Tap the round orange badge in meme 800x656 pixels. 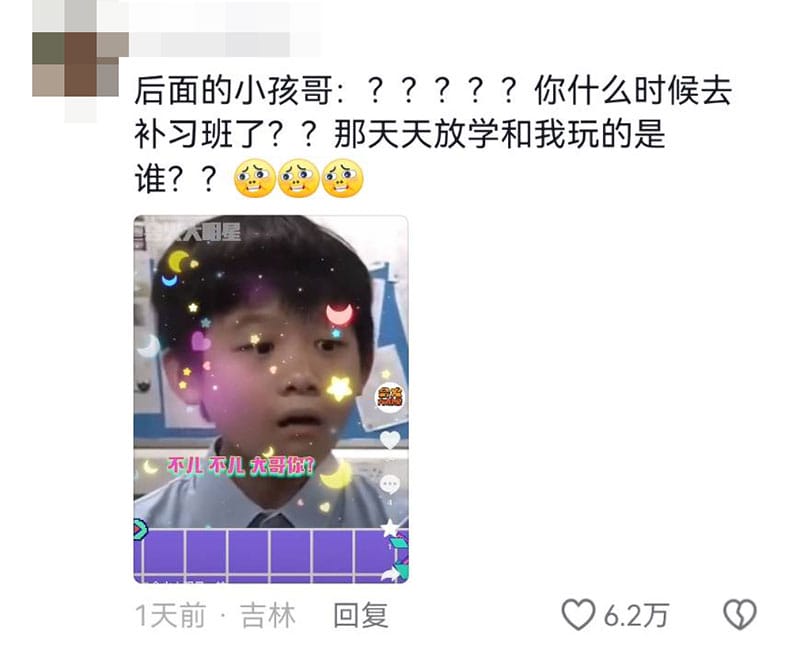click(390, 398)
